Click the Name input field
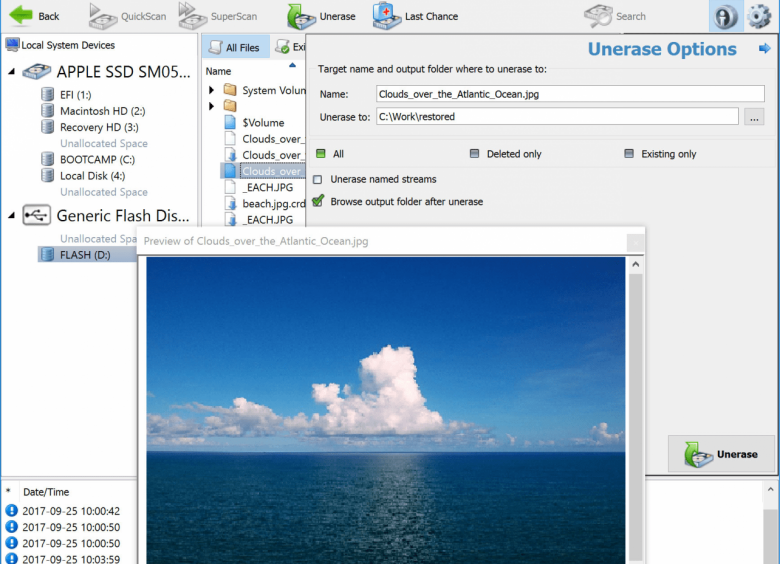The width and height of the screenshot is (780, 564). pyautogui.click(x=570, y=94)
